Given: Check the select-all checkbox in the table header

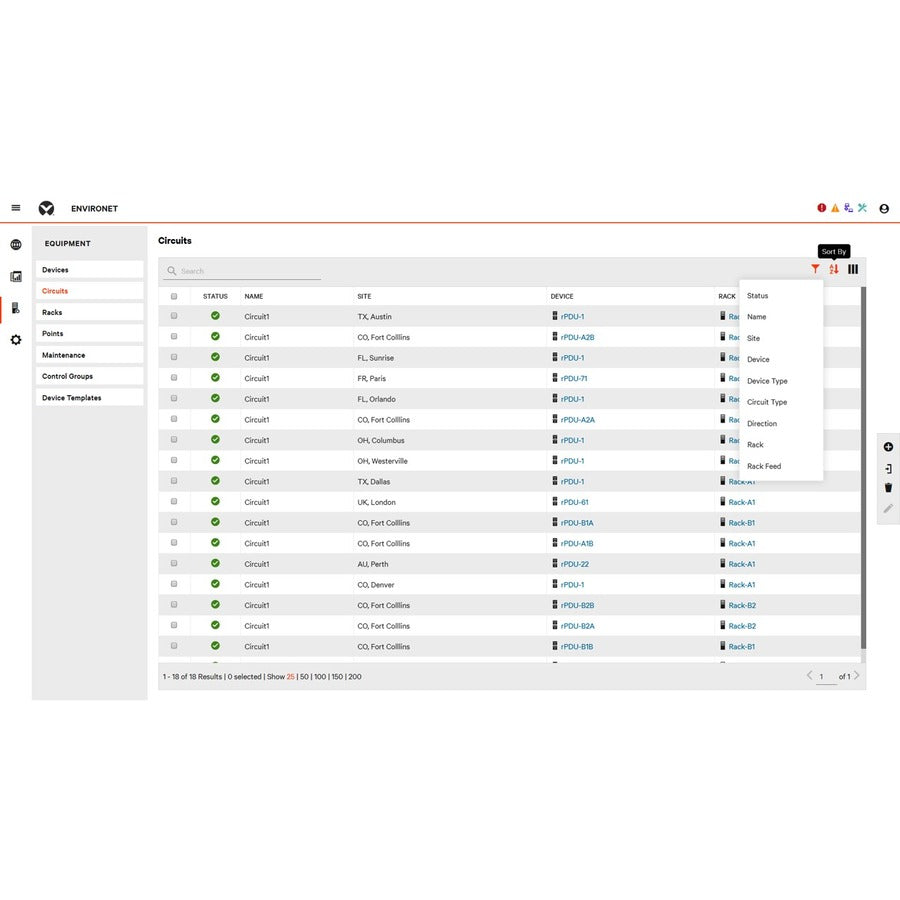Looking at the screenshot, I should [x=174, y=296].
